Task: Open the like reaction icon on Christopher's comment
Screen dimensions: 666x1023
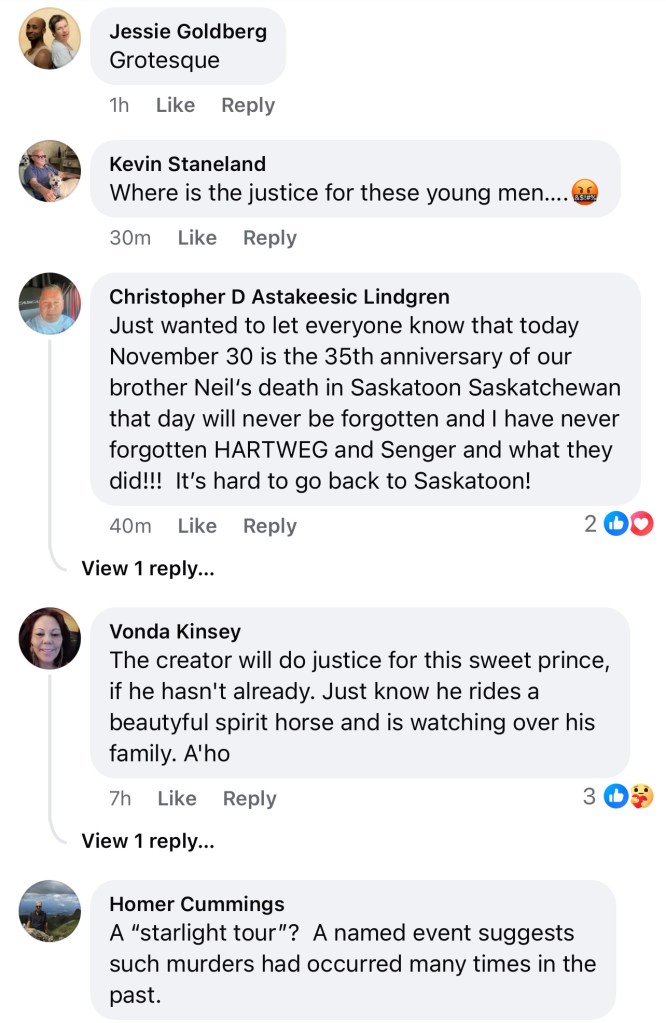Action: pyautogui.click(x=616, y=523)
